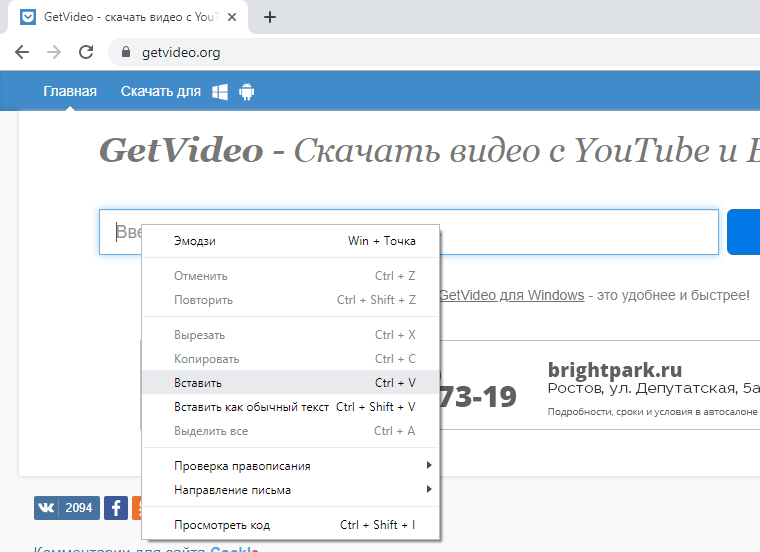Select the GetVideo browser tab
The width and height of the screenshot is (760, 552).
128,17
